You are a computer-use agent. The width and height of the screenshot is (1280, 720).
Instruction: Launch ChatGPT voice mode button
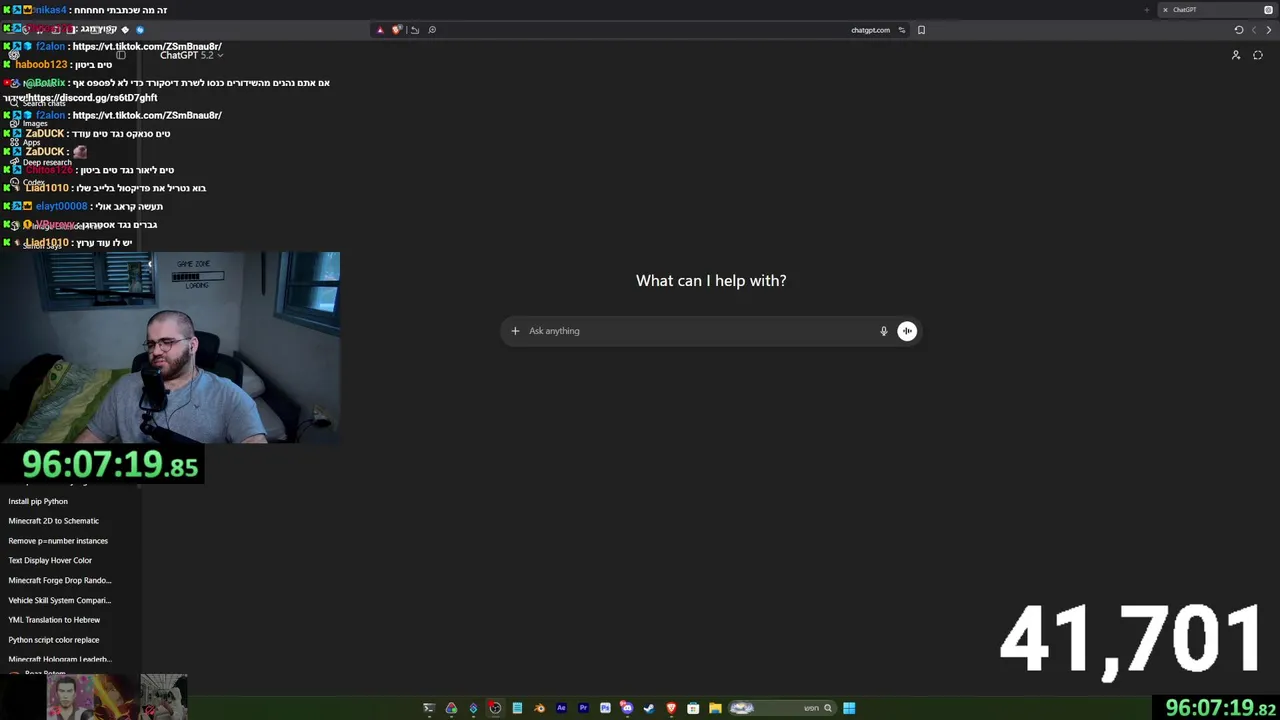pos(907,331)
